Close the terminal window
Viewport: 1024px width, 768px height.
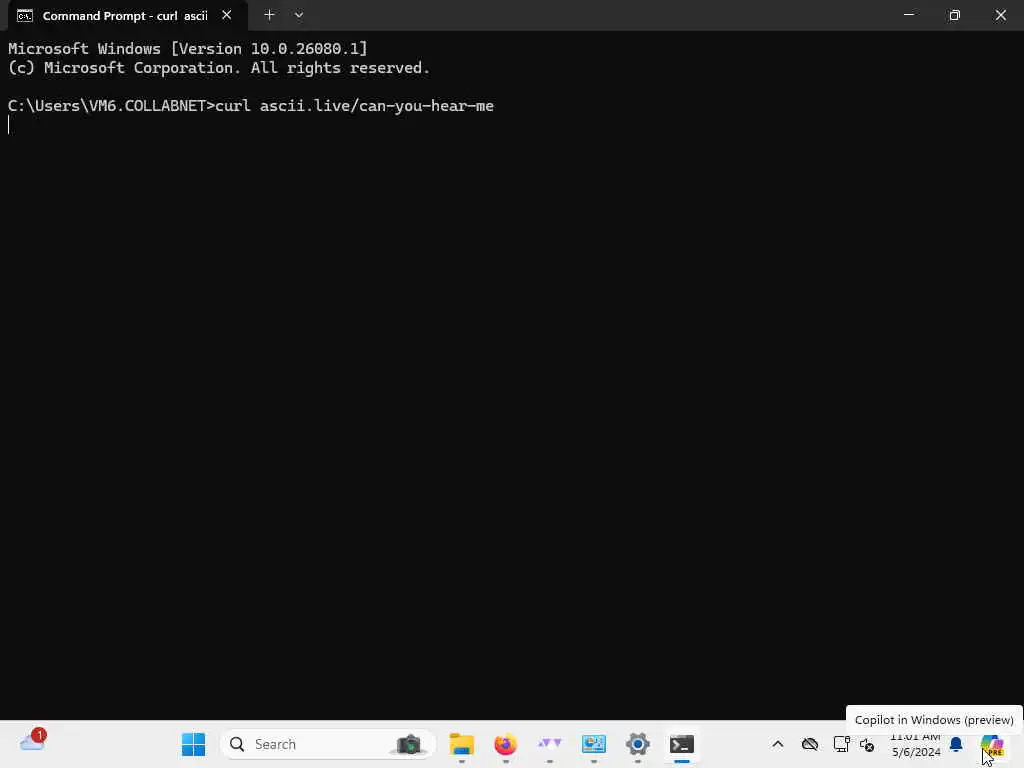[1000, 14]
